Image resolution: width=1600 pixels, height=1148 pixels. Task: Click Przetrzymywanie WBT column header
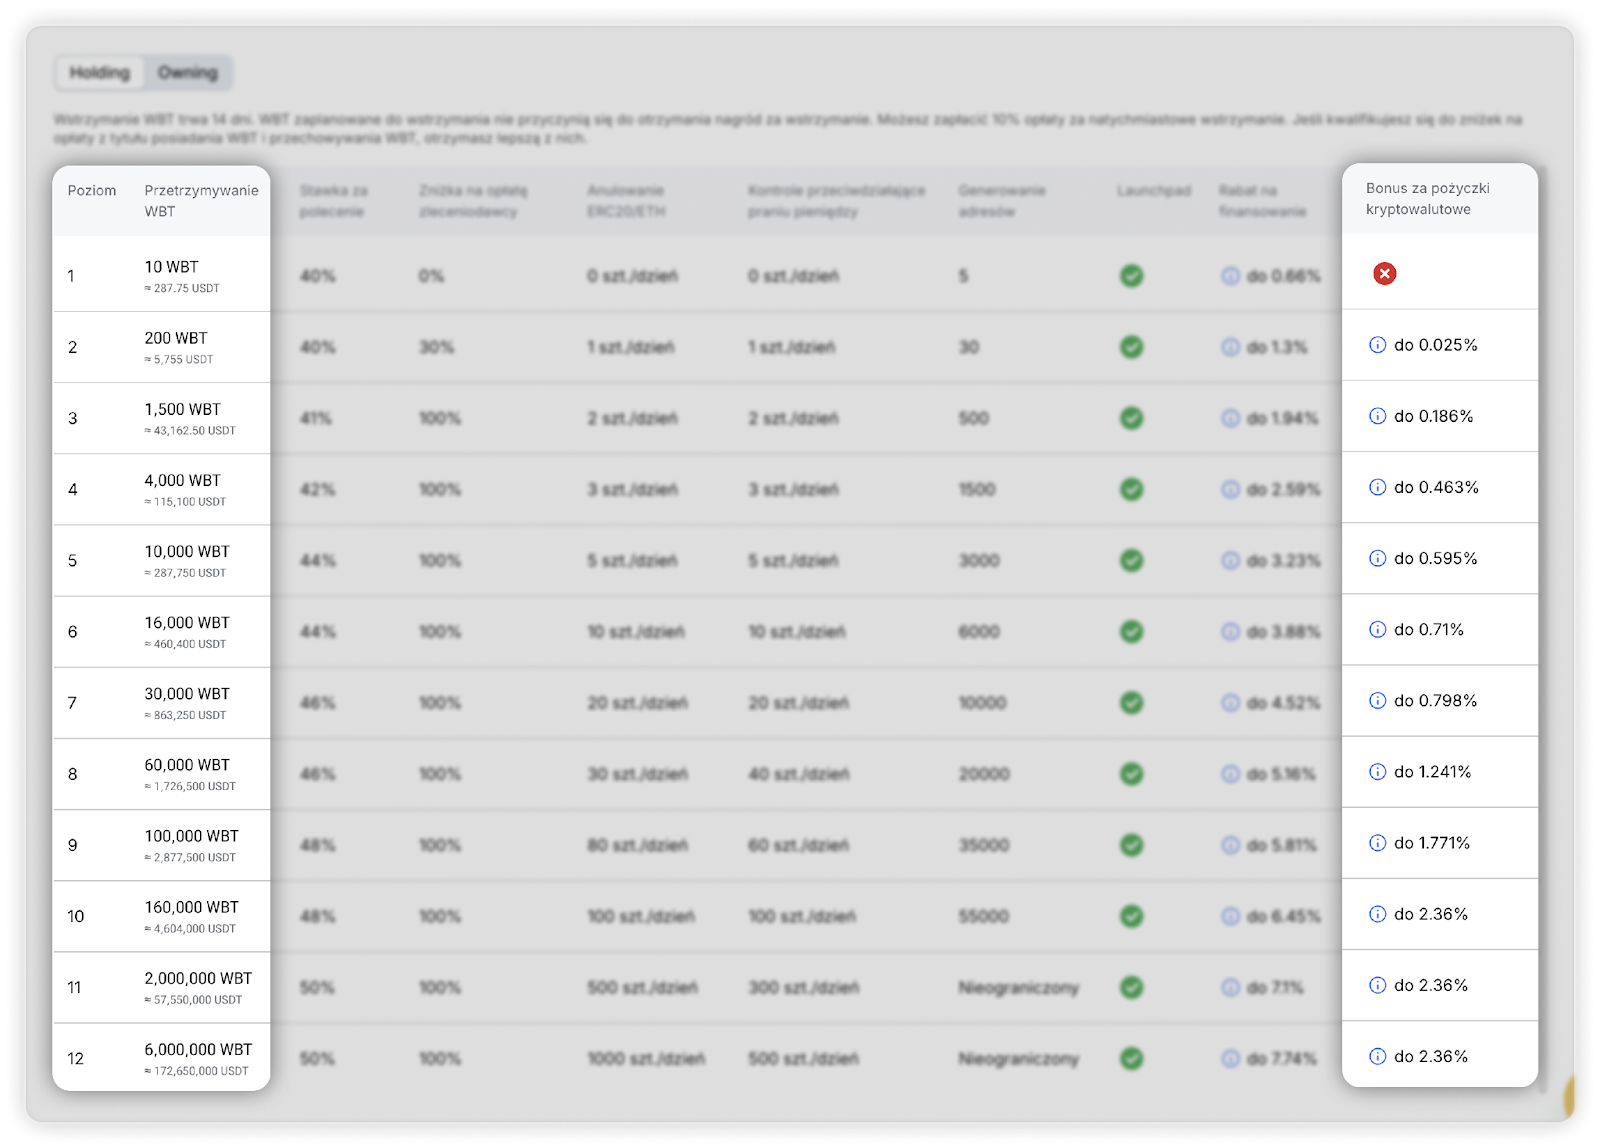[201, 201]
